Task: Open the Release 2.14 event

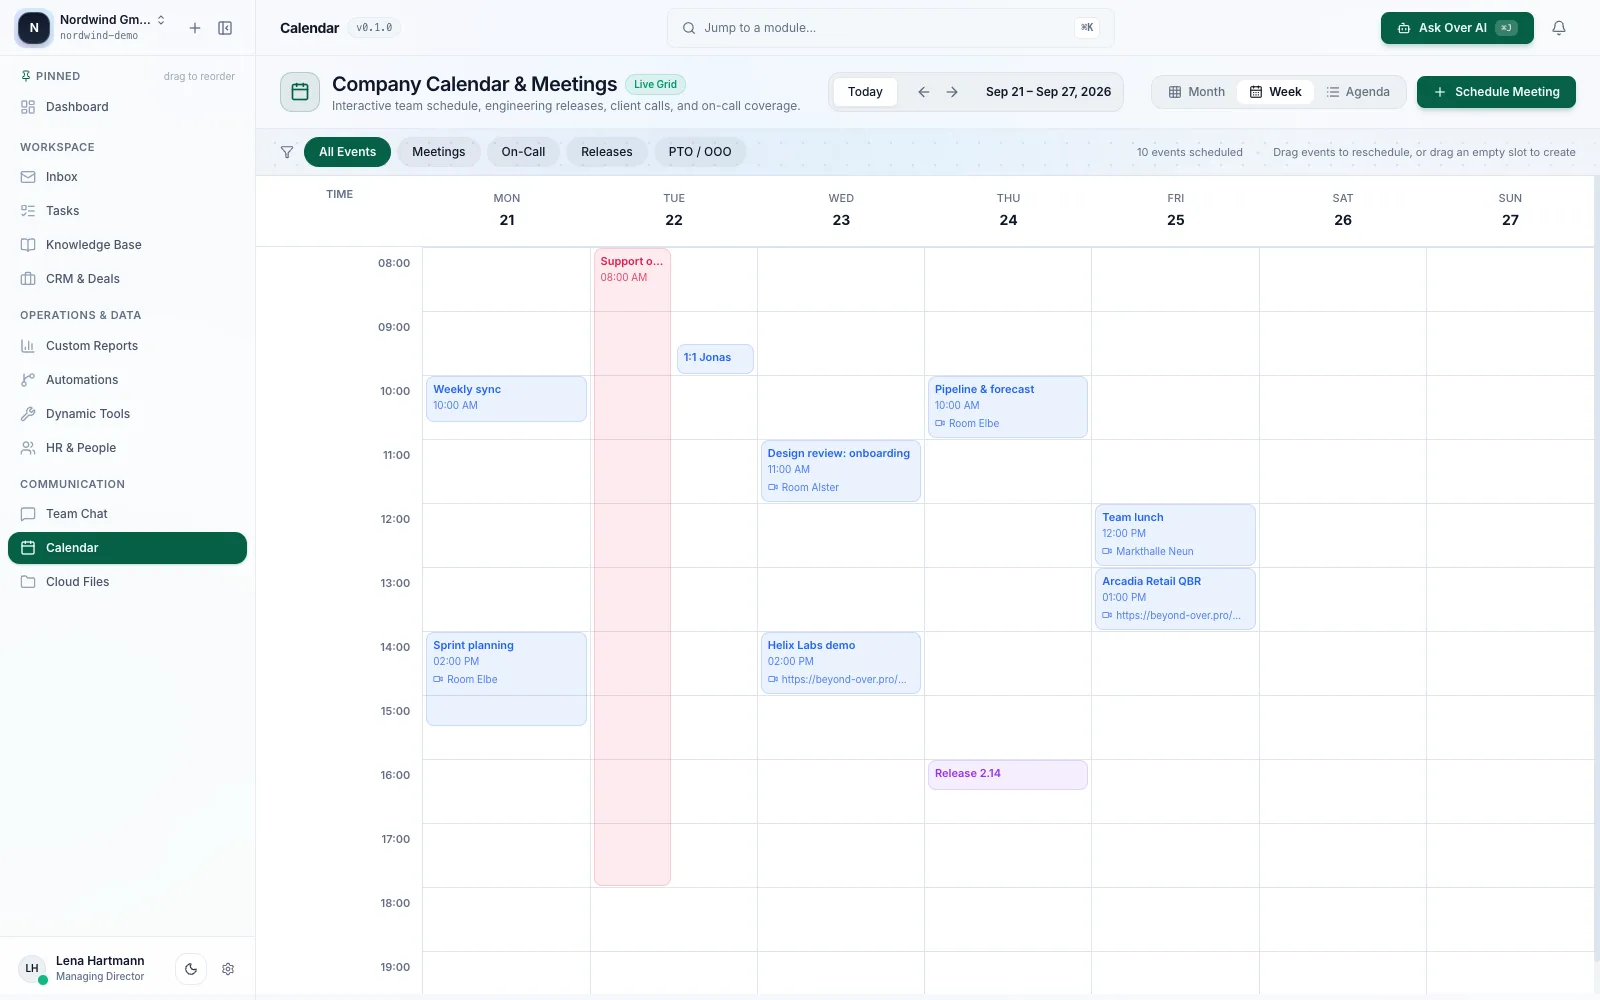Action: pos(1007,775)
